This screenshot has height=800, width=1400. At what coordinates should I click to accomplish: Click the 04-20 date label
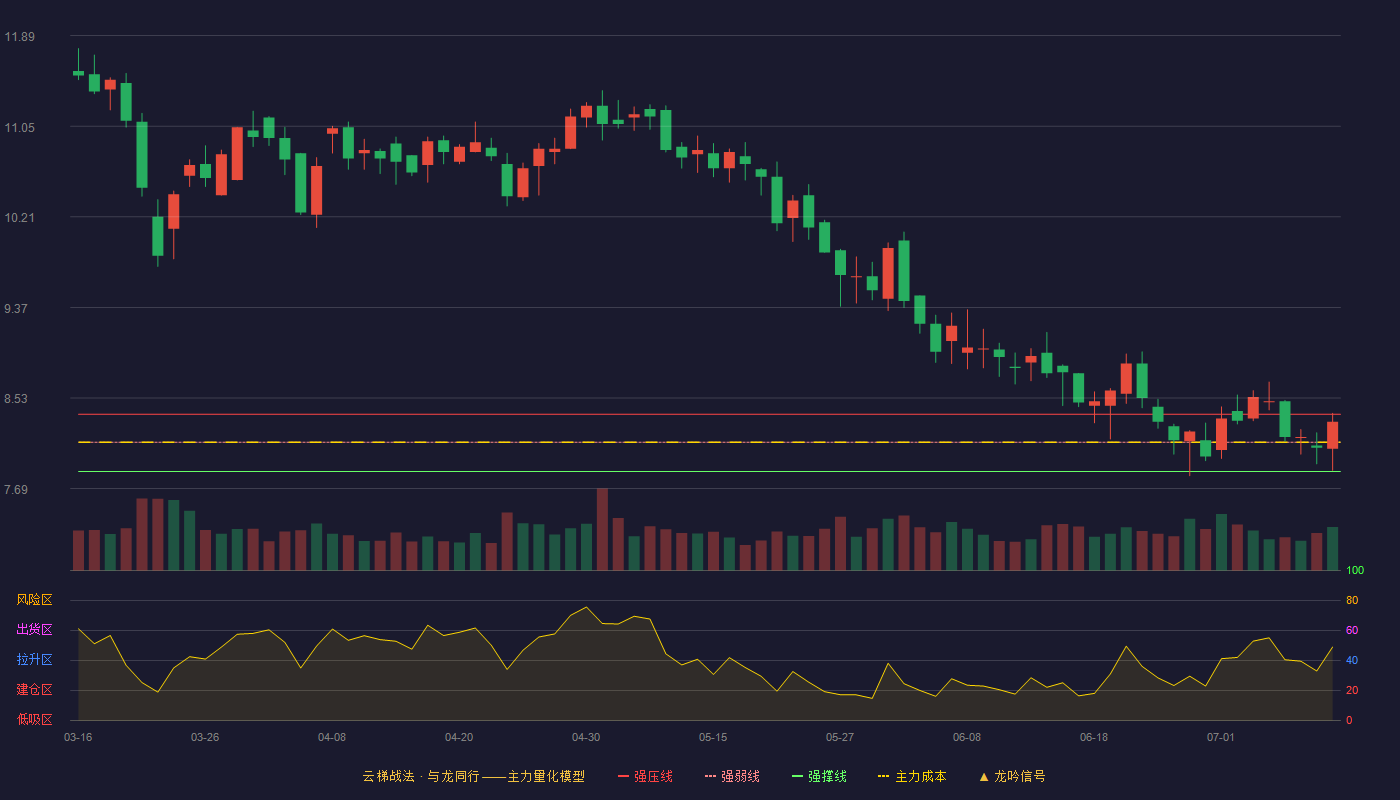459,737
